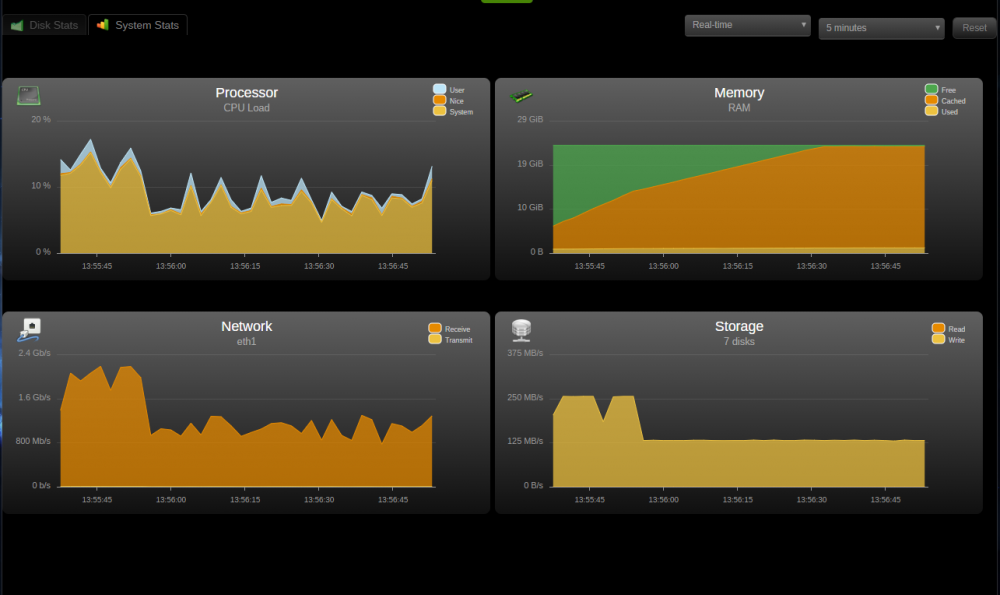The image size is (1000, 595).
Task: Click the 29 GiB axis label
Action: [530, 120]
